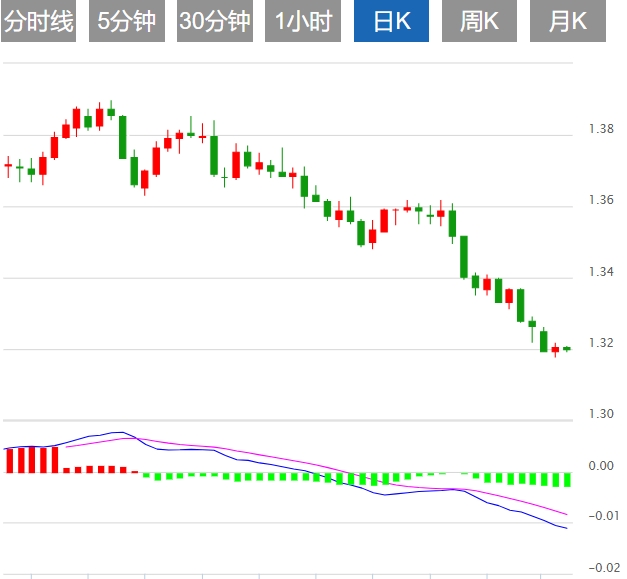Click the 1.30 price axis label
Screen dimensions: 627x579
click(601, 414)
